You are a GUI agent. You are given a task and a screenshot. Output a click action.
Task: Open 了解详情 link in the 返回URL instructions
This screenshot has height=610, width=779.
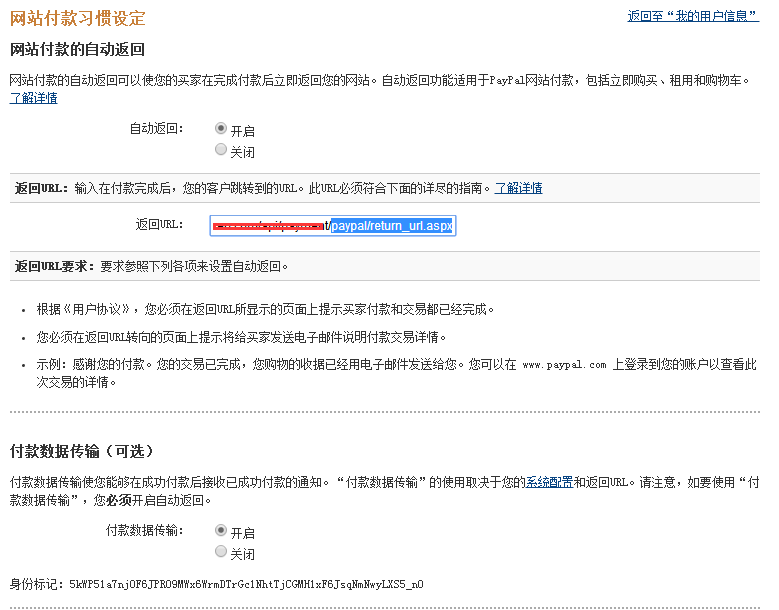tap(518, 188)
